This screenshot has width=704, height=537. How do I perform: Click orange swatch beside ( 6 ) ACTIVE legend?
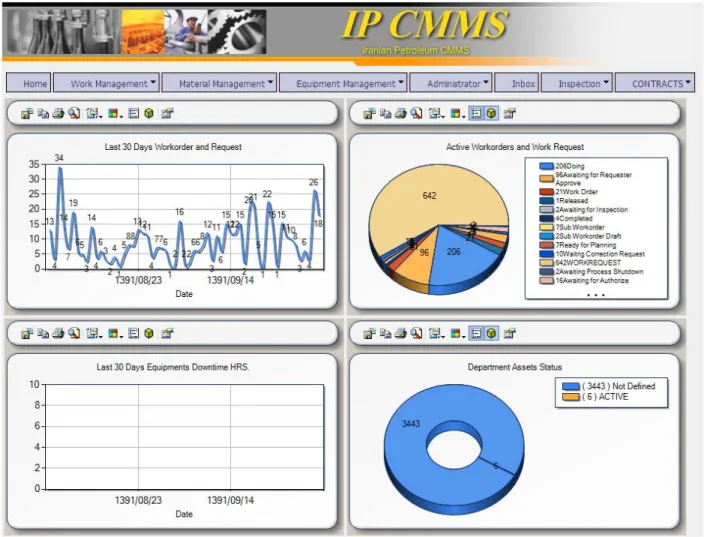tap(571, 397)
